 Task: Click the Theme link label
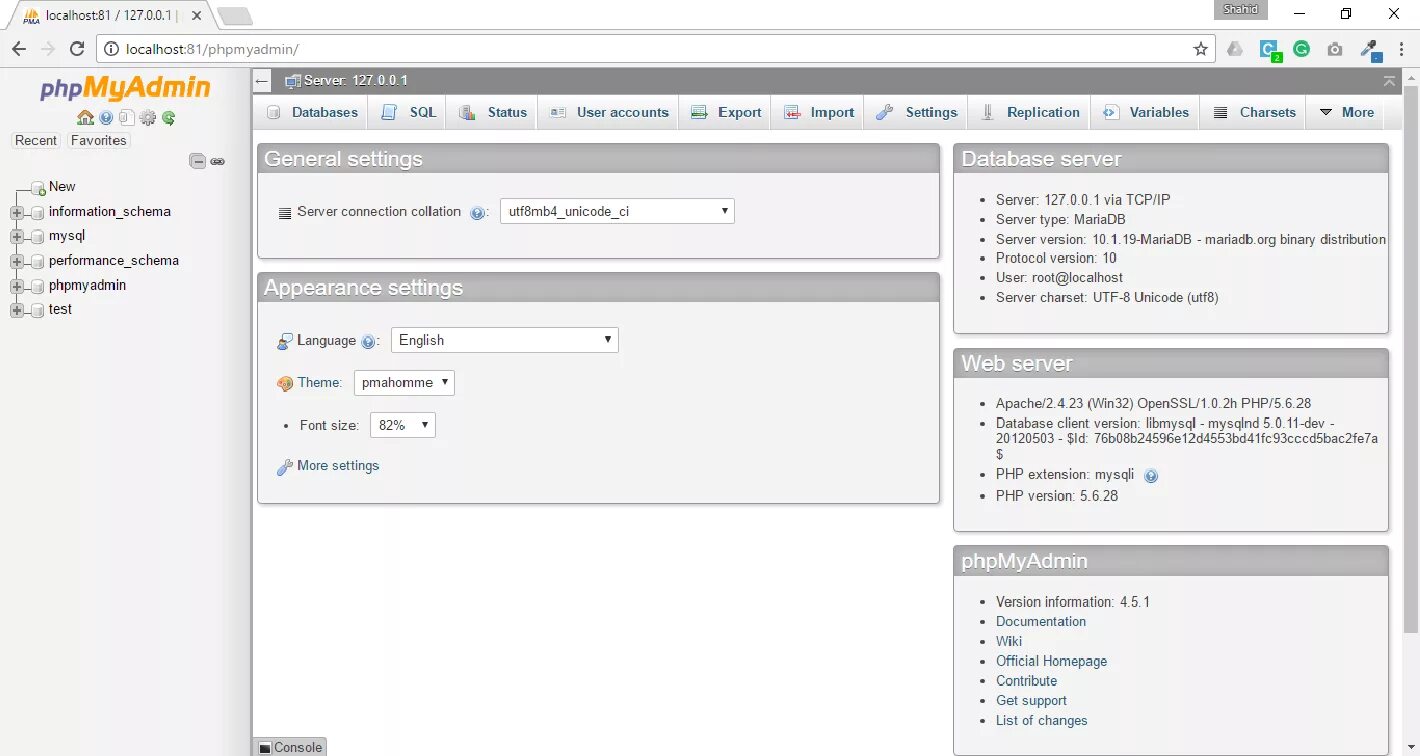[x=319, y=383]
